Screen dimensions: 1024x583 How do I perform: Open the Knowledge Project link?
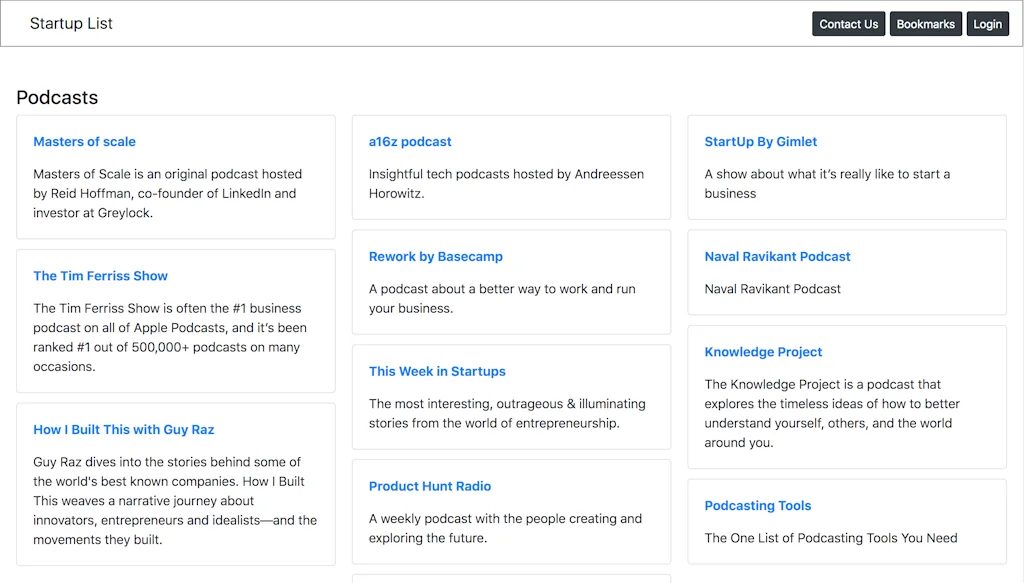[763, 352]
